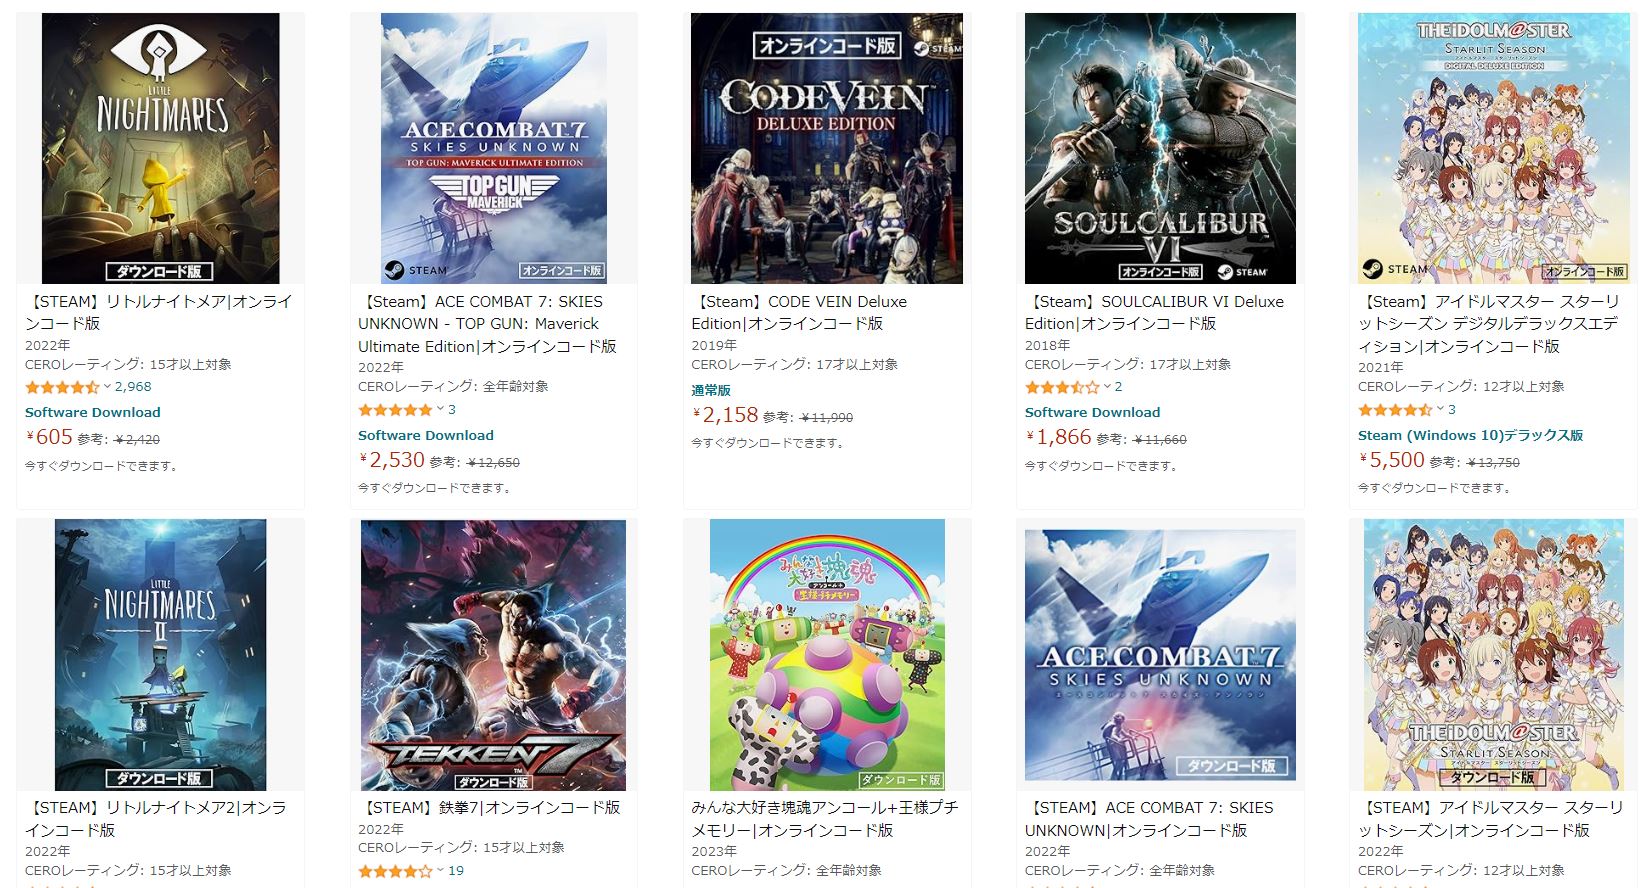
Task: Click the 通常版 edition link
Action: point(711,390)
